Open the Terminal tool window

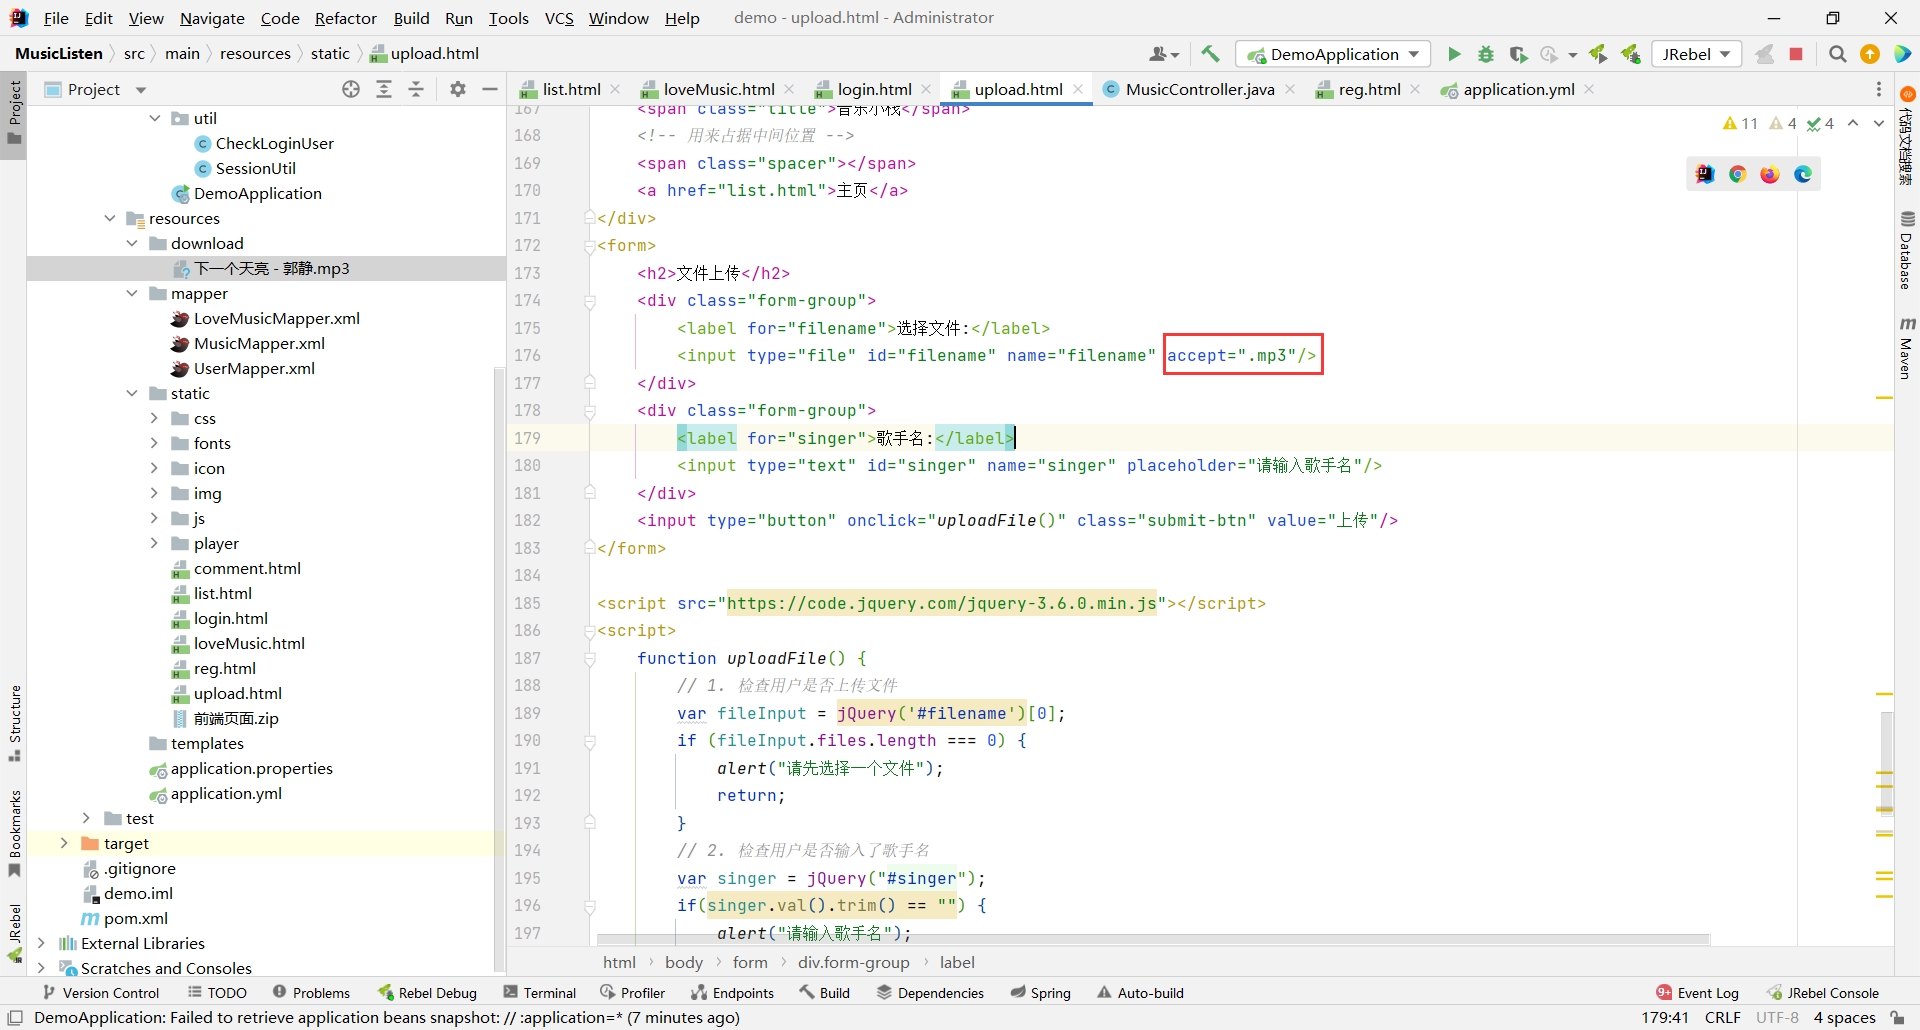pos(540,993)
